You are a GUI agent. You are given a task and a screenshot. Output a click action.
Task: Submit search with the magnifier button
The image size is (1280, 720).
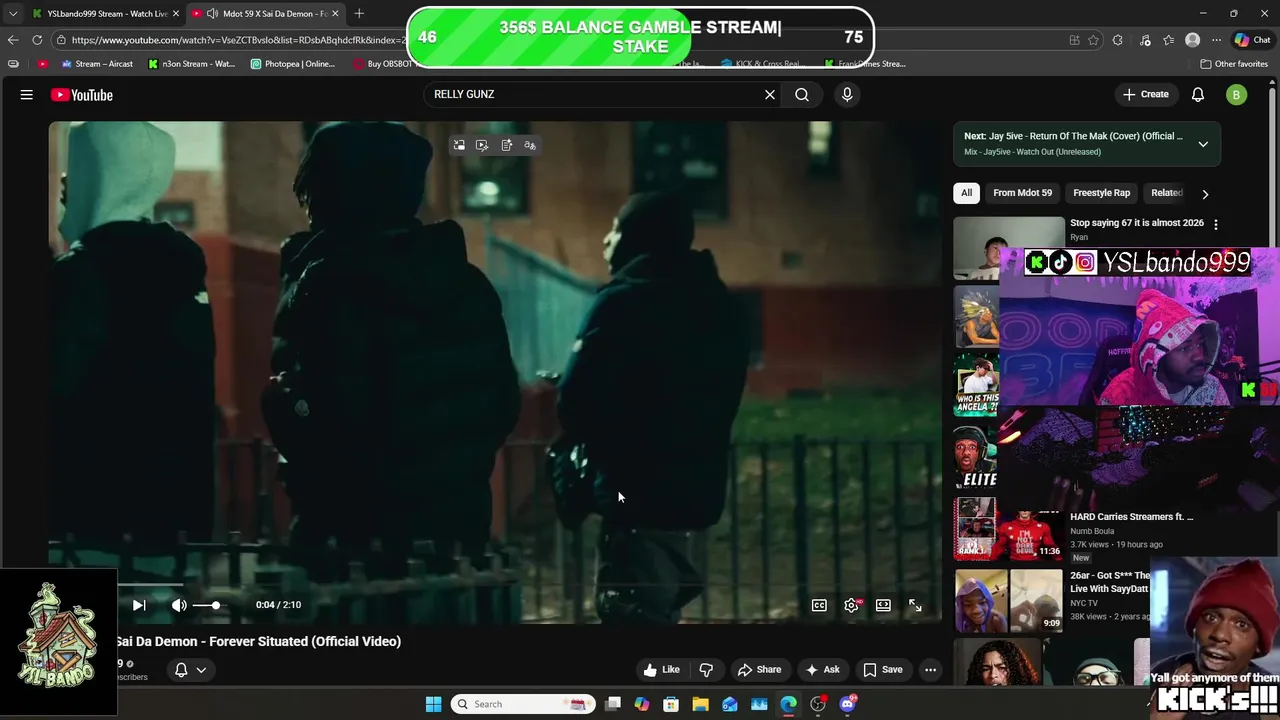[802, 94]
